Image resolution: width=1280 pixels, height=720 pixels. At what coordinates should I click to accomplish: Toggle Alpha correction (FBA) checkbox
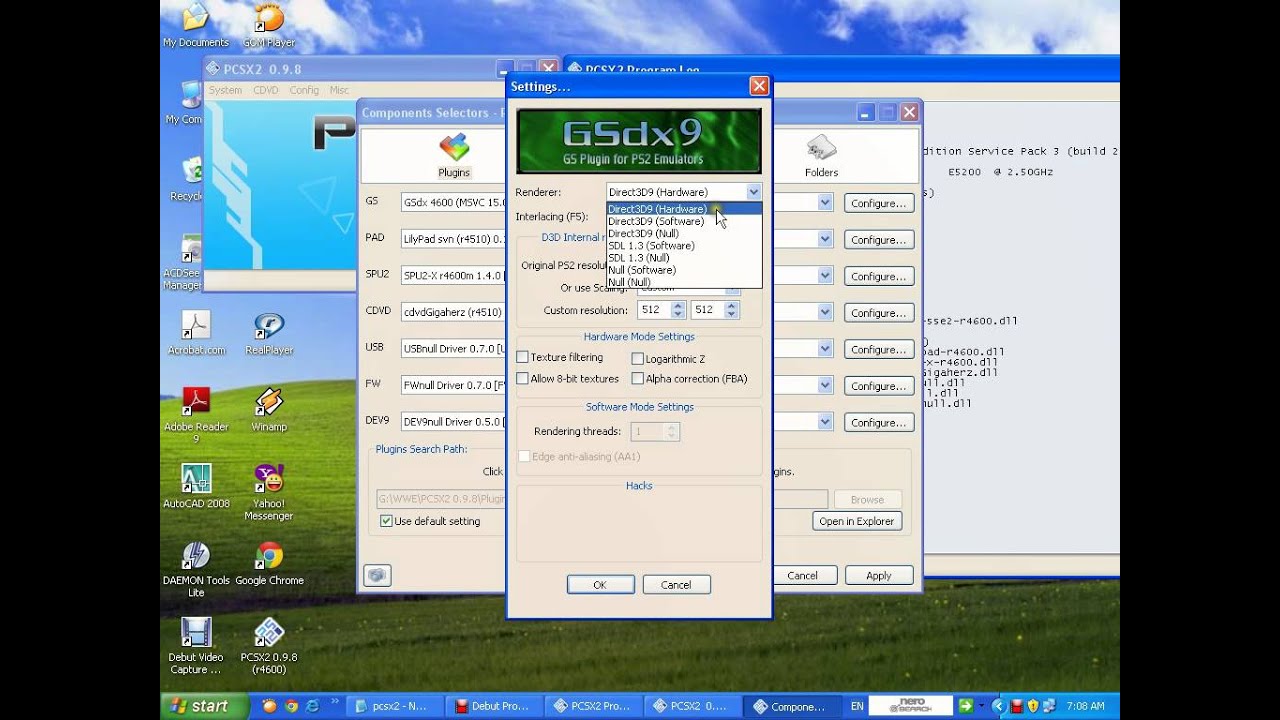click(637, 379)
